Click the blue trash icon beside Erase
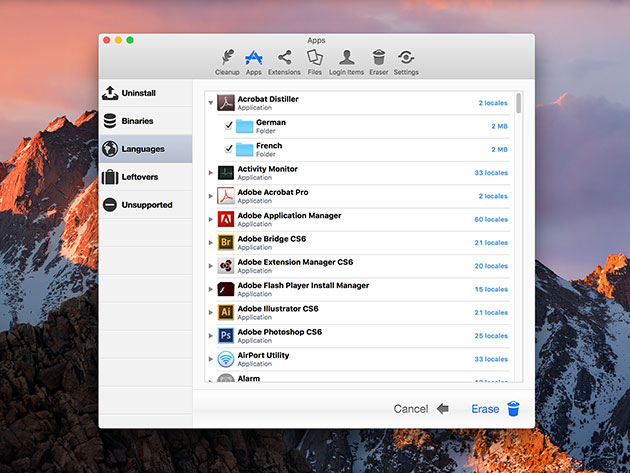The width and height of the screenshot is (630, 473). [513, 409]
